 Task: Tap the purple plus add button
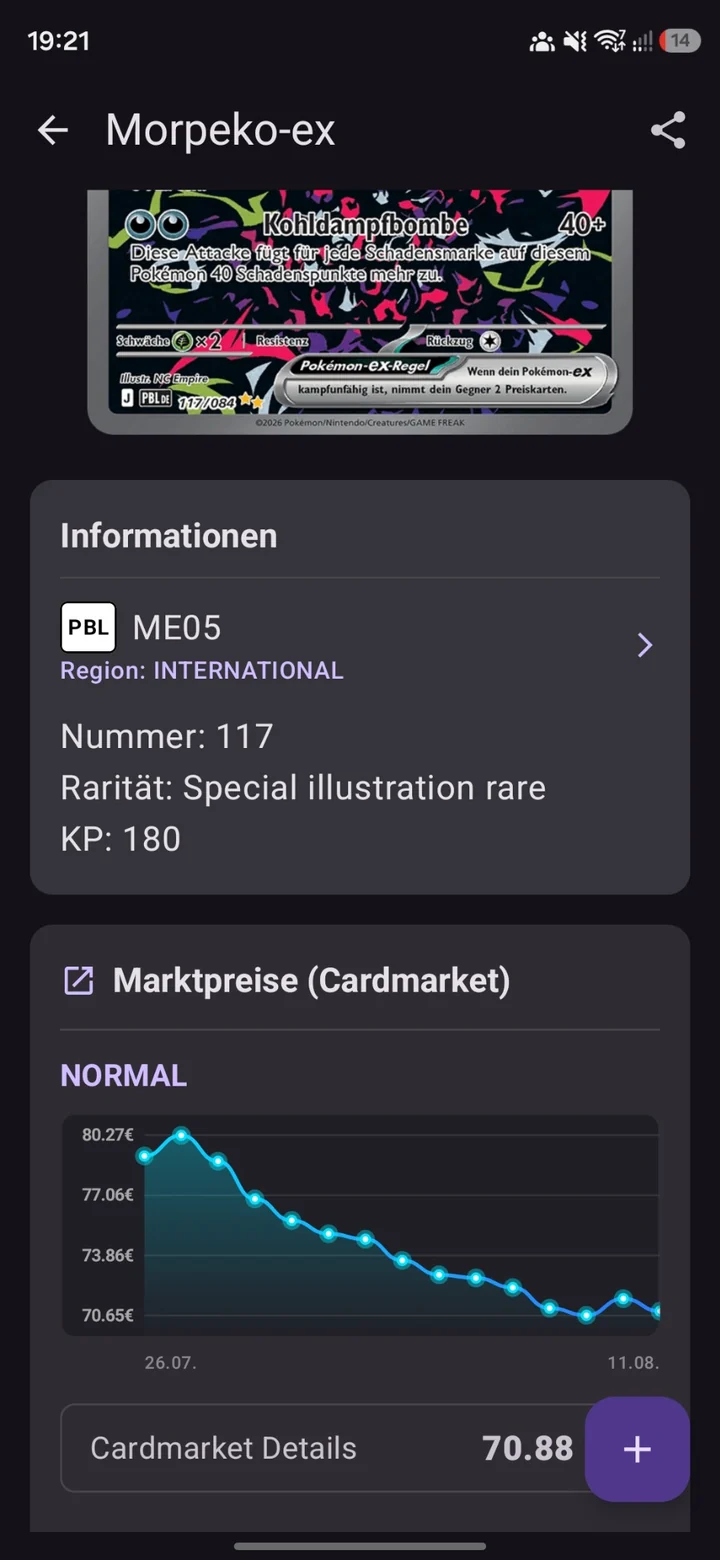tap(637, 1449)
